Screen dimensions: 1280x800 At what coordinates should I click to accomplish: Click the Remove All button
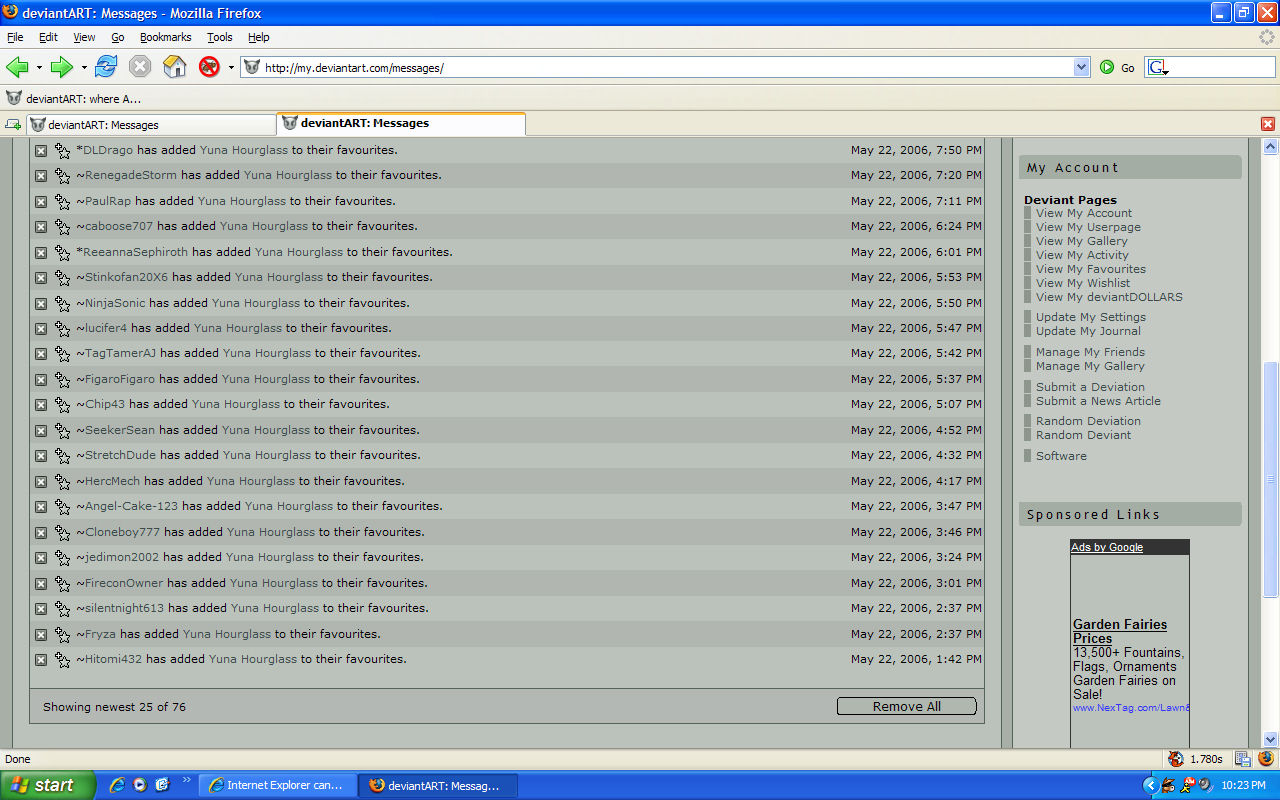pos(906,707)
